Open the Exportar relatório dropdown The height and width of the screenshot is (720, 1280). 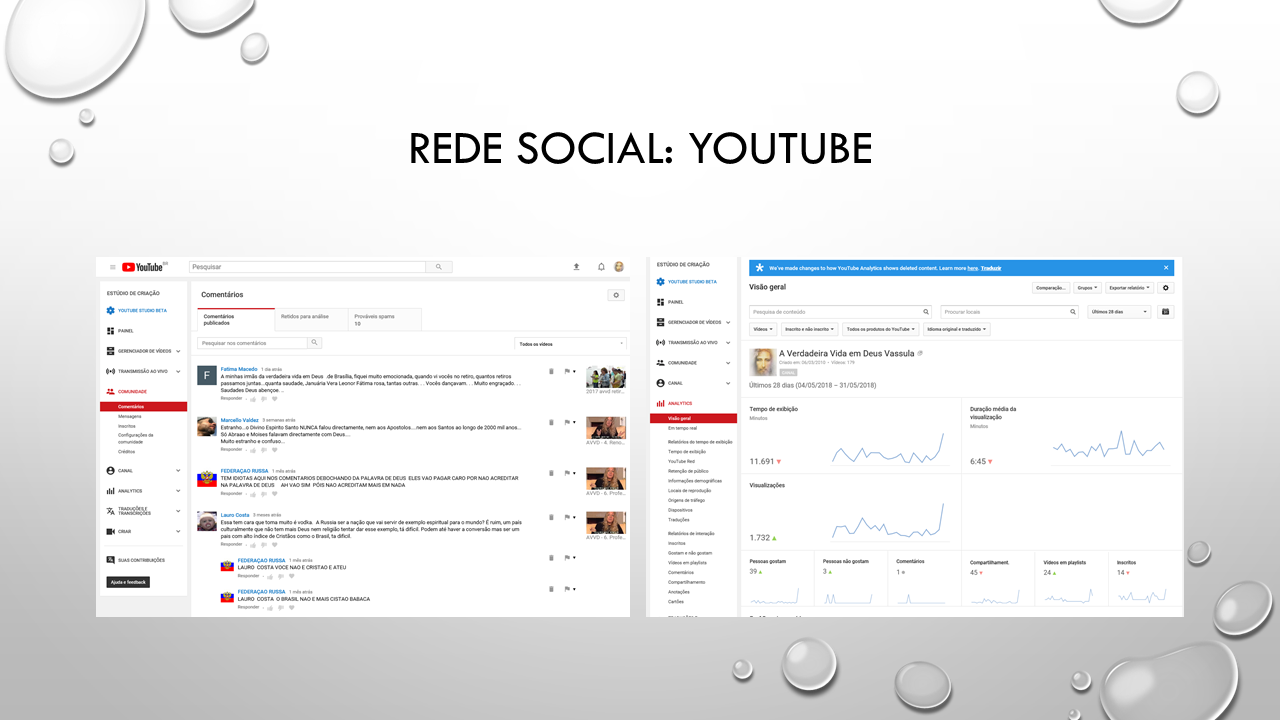click(1129, 288)
